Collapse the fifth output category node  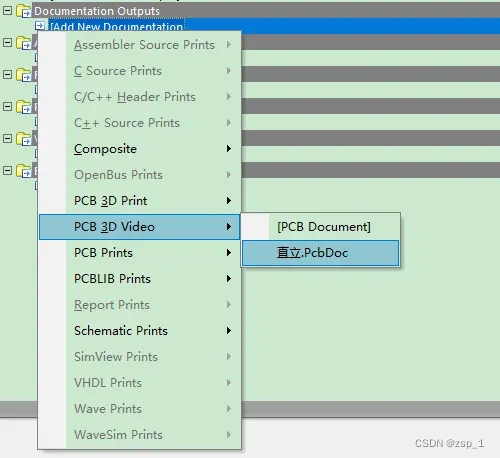[7, 138]
